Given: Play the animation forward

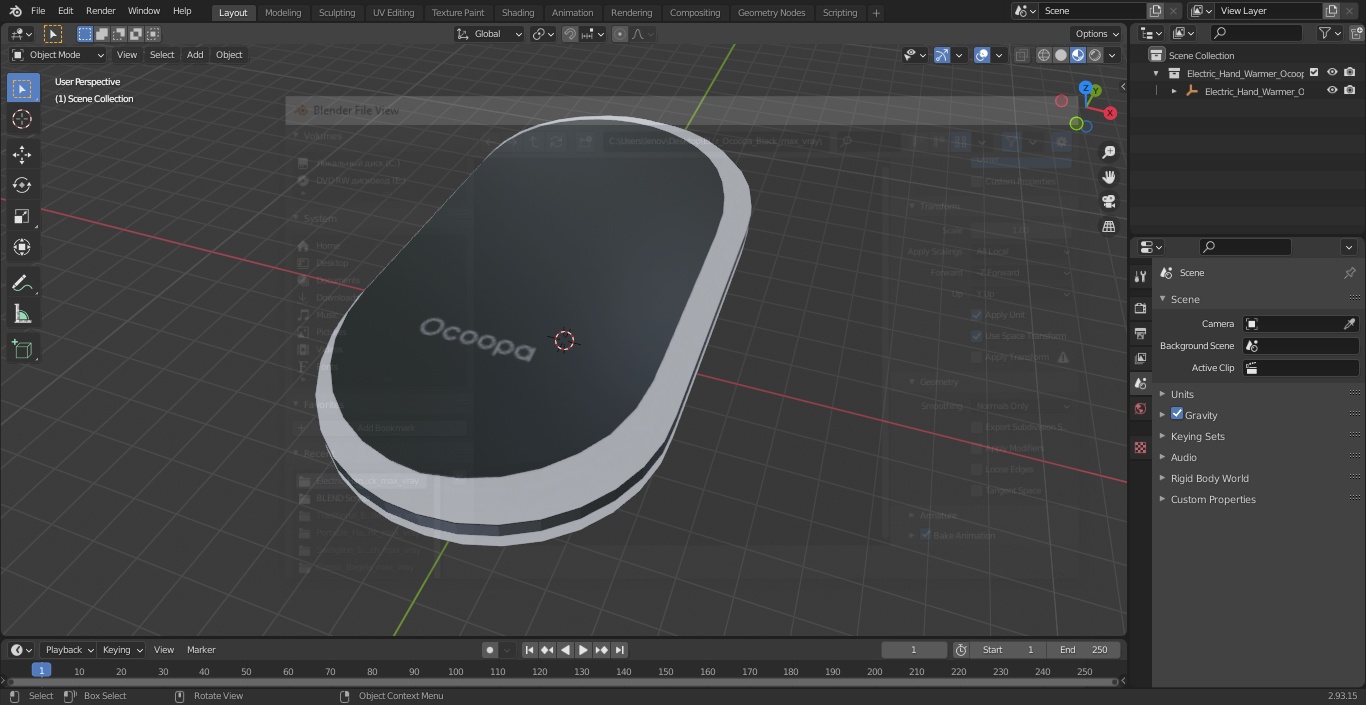Looking at the screenshot, I should pyautogui.click(x=583, y=650).
